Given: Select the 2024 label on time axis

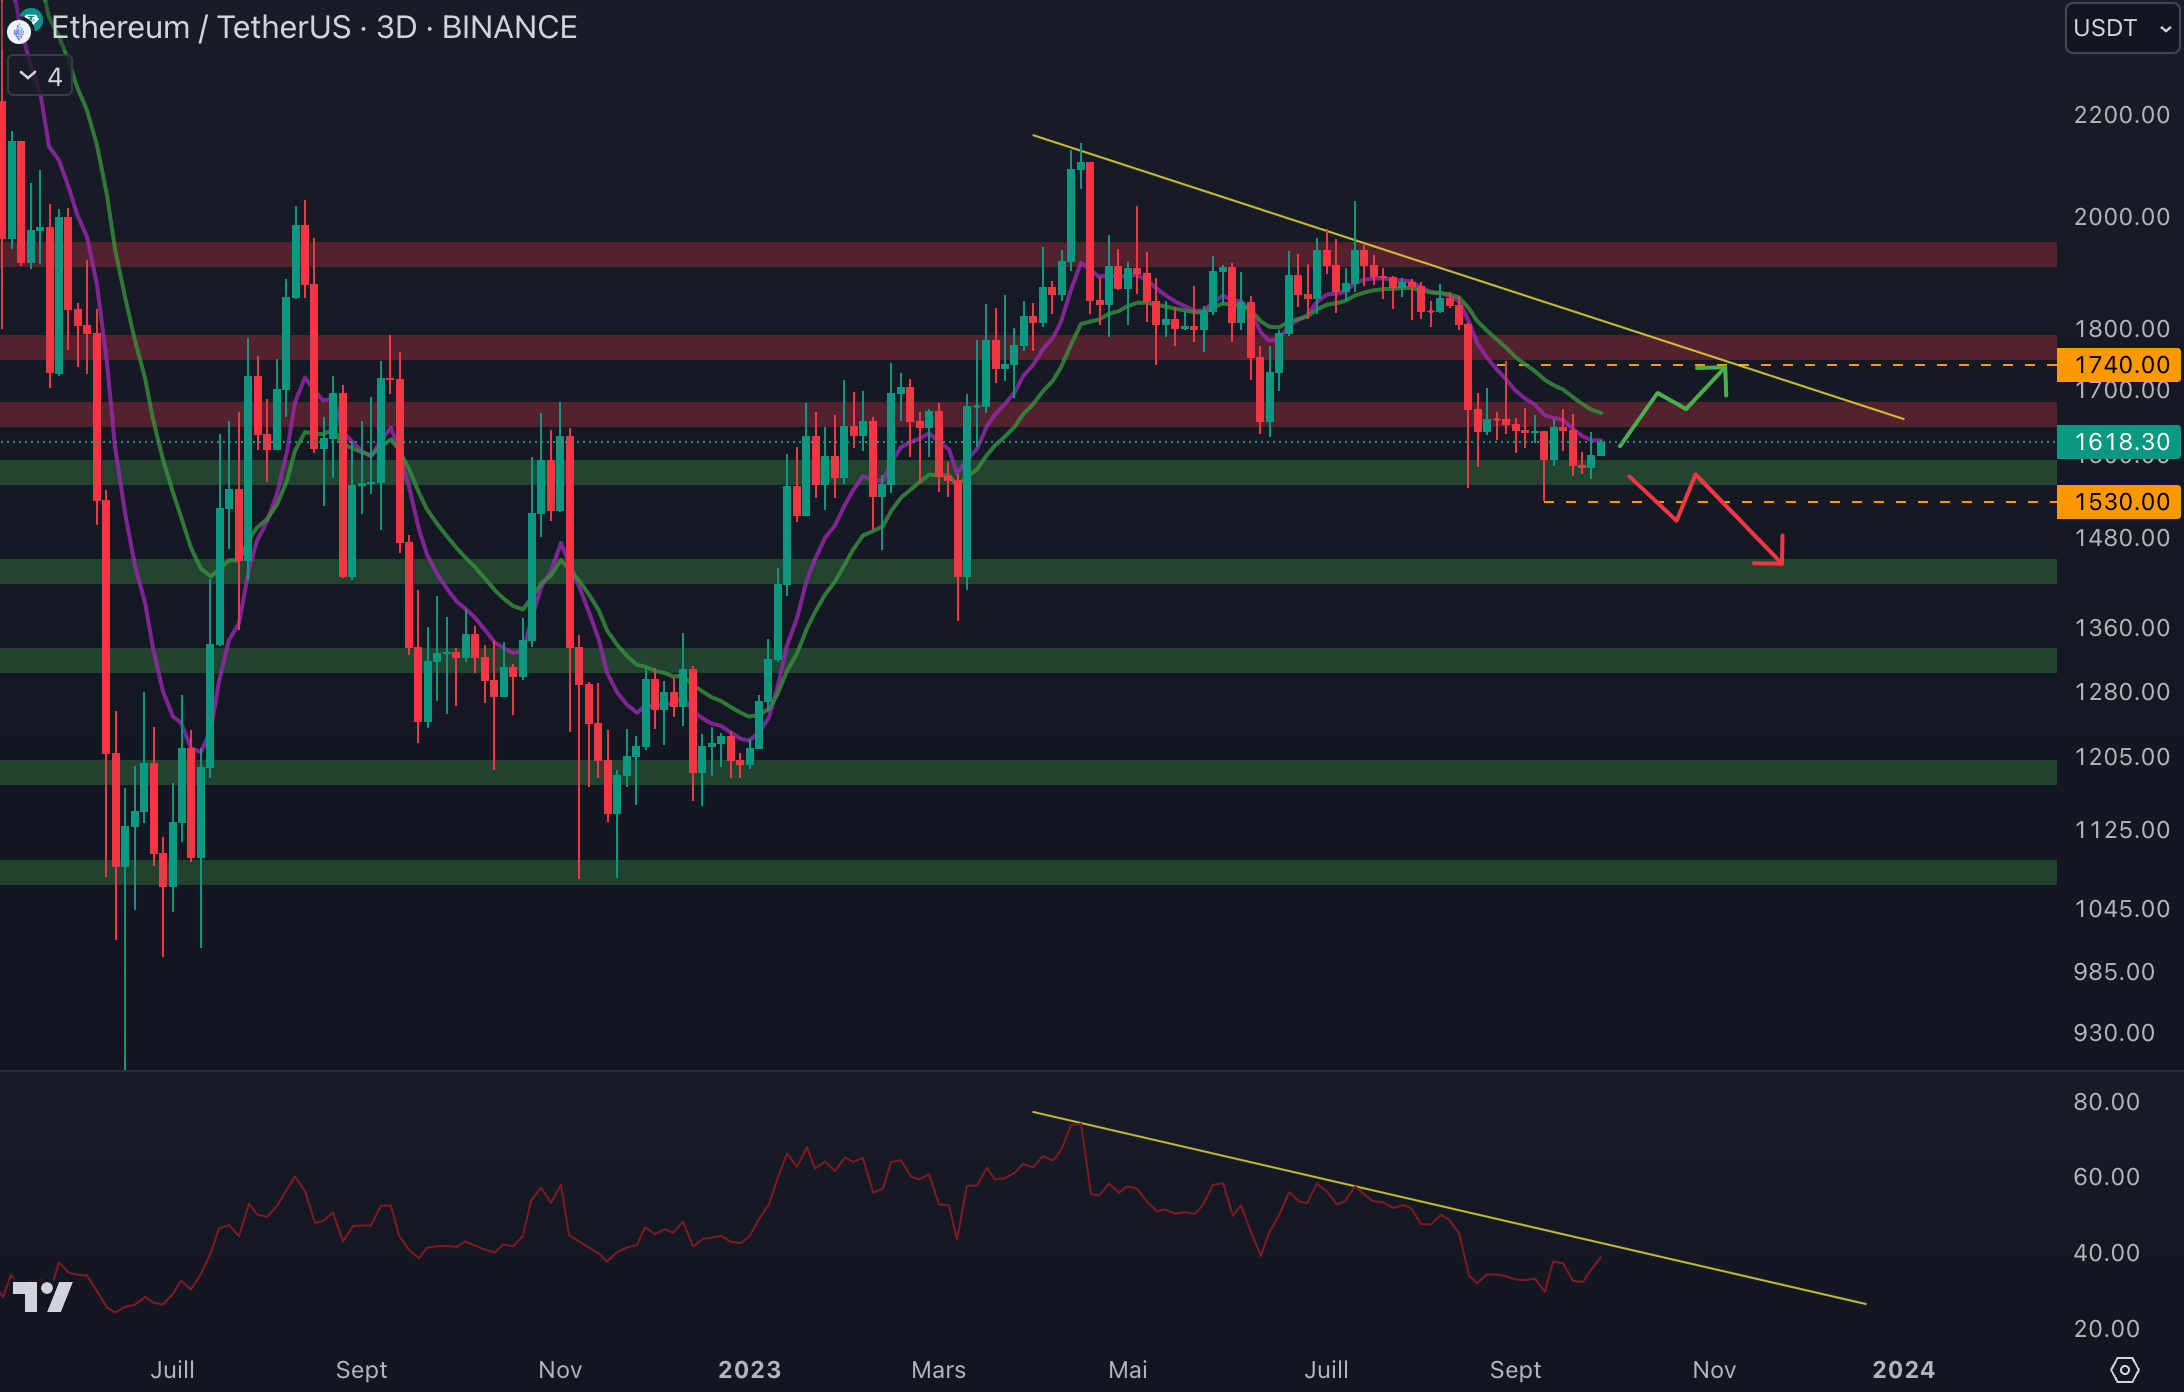Looking at the screenshot, I should point(1903,1369).
